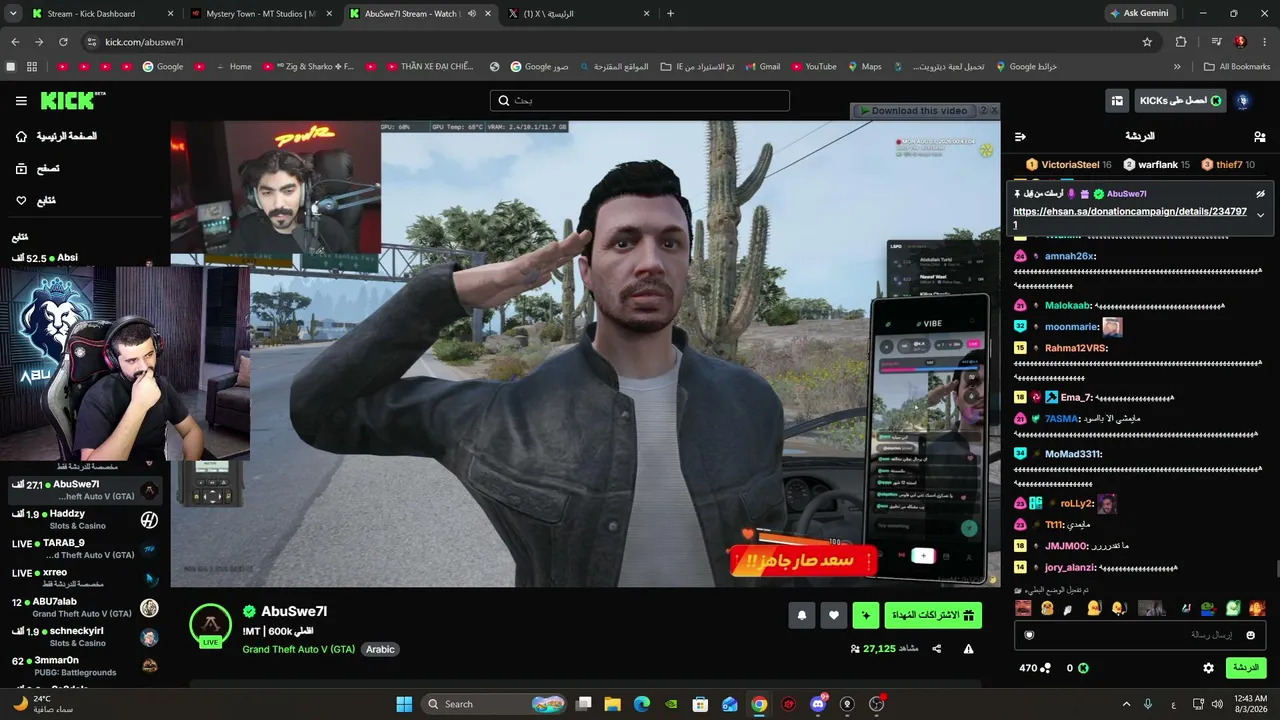This screenshot has width=1280, height=720.
Task: Hide the pinned message in chat
Action: [1260, 194]
